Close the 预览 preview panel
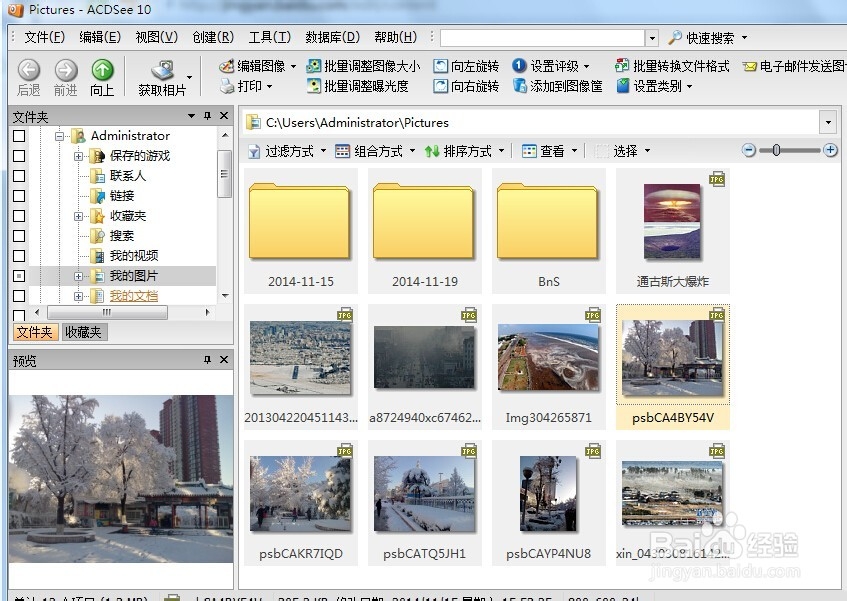The height and width of the screenshot is (601, 847). click(224, 360)
